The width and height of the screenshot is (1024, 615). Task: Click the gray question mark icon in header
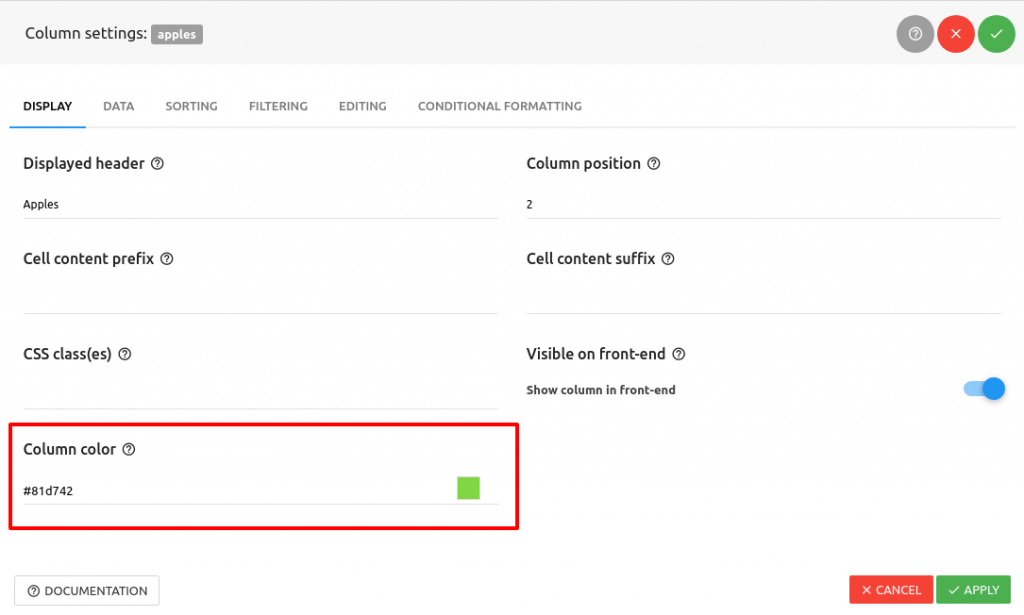pyautogui.click(x=915, y=33)
